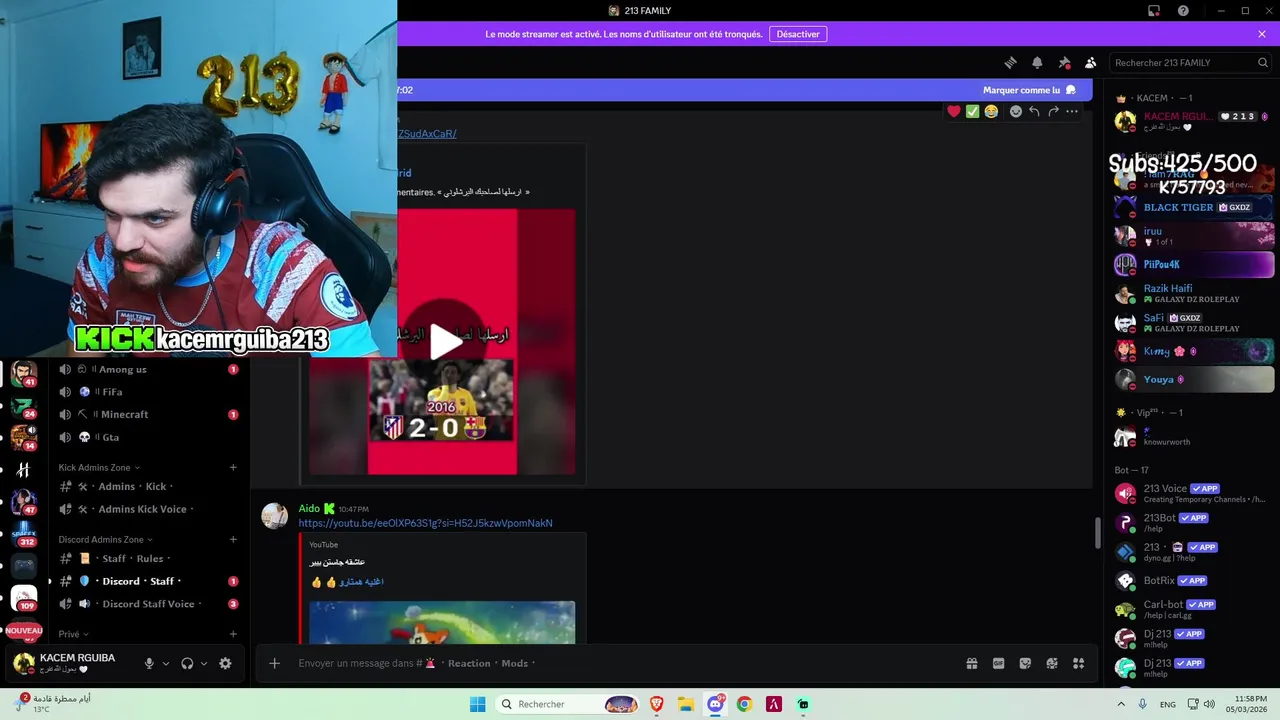Open user settings gear
Screen dimensions: 1280x720
click(x=225, y=663)
